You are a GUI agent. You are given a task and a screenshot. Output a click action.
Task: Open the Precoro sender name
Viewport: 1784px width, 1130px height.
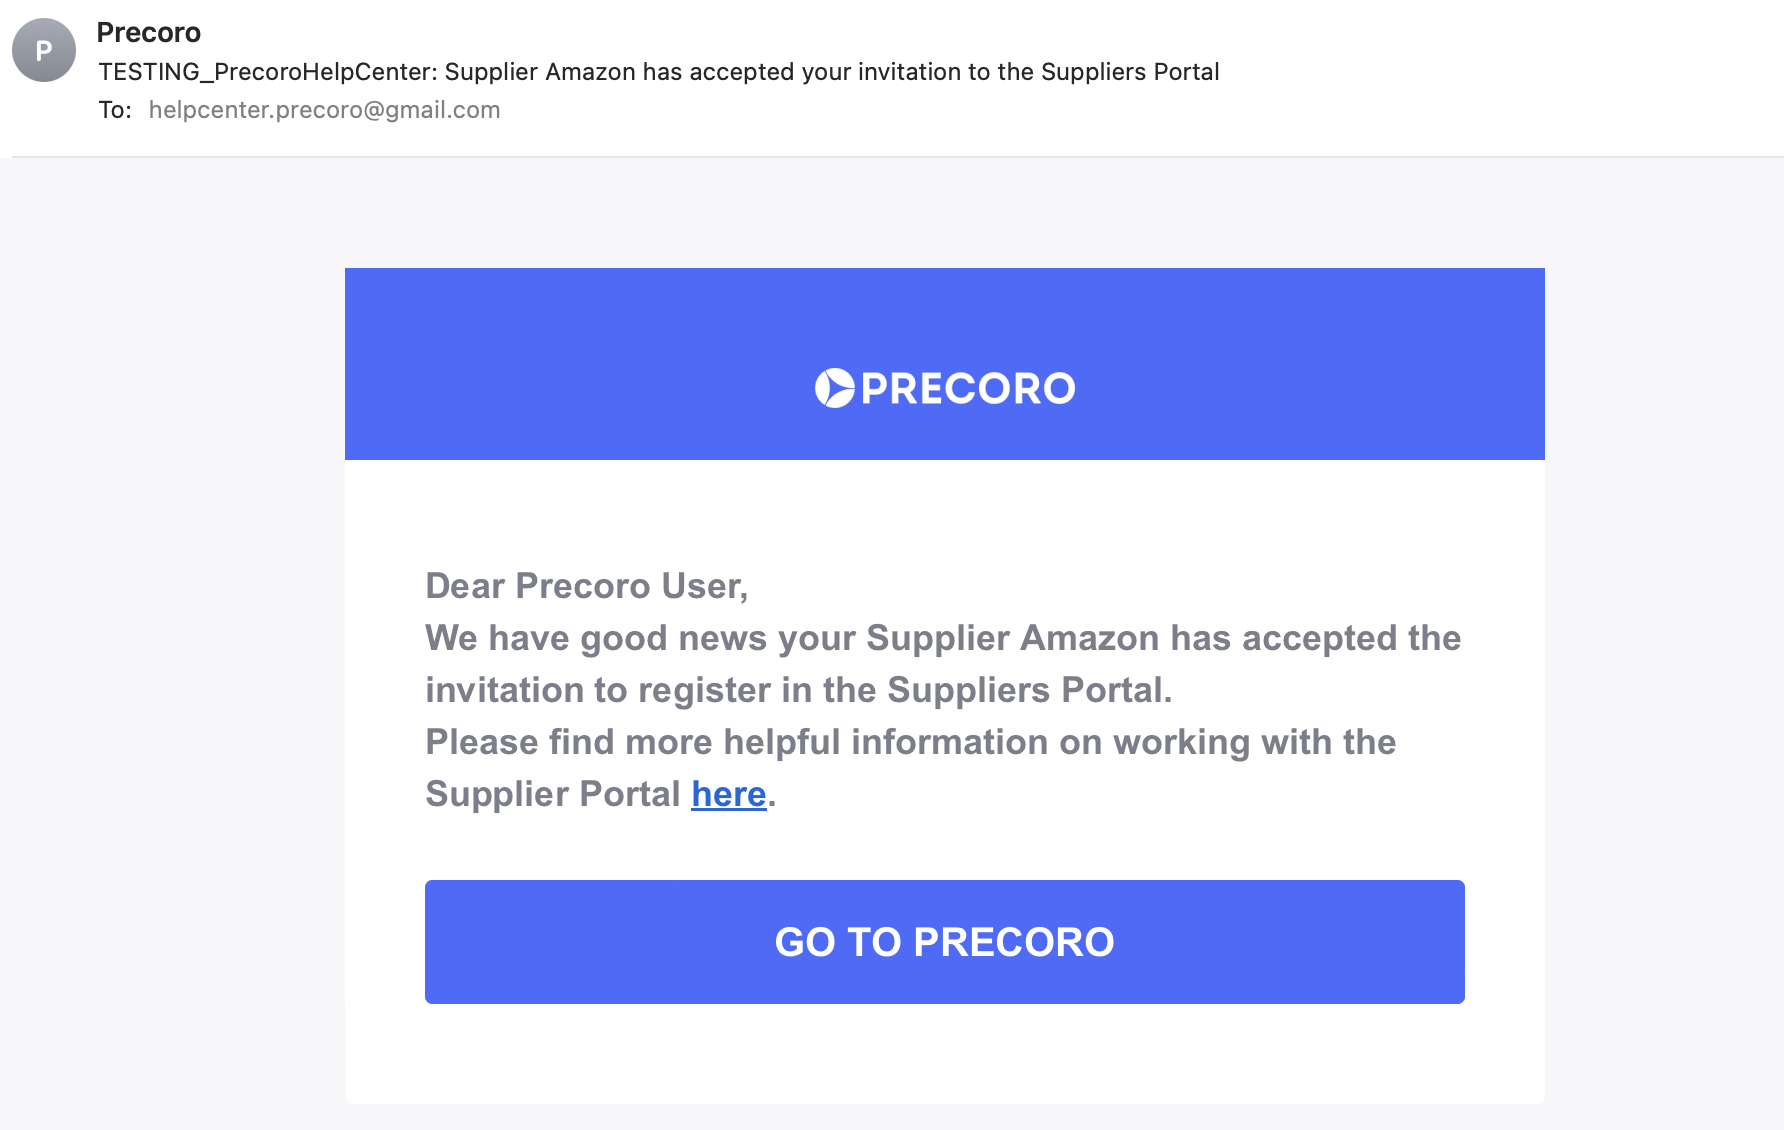point(149,33)
